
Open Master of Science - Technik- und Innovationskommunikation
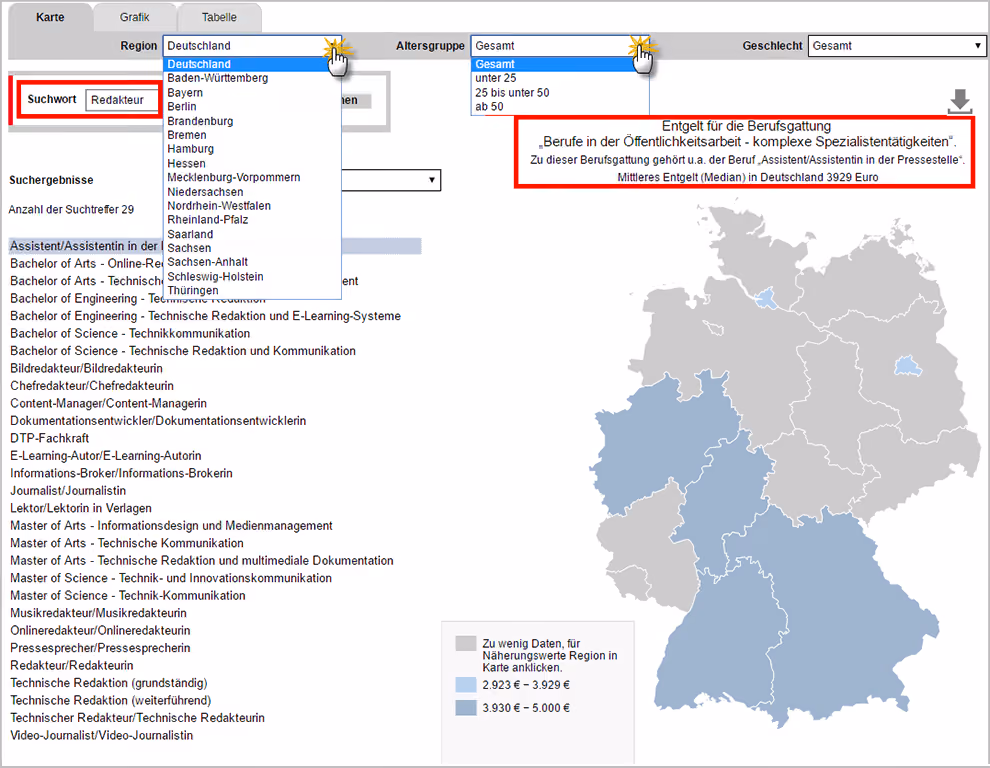click(x=171, y=578)
